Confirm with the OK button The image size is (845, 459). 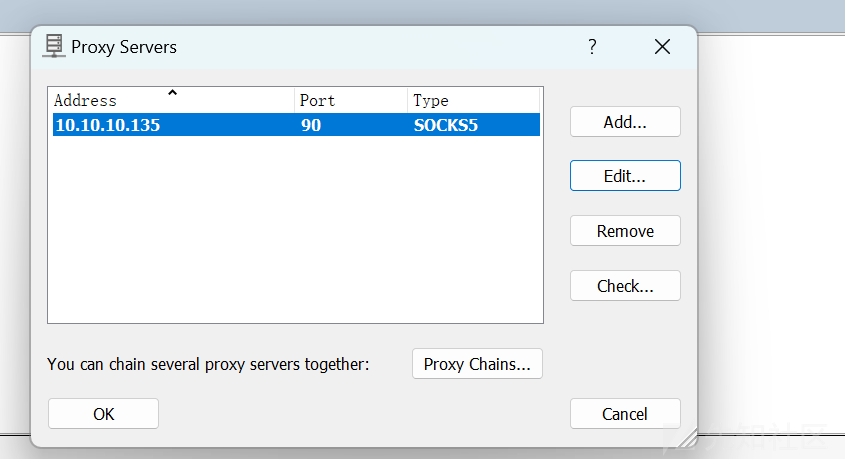pyautogui.click(x=103, y=414)
